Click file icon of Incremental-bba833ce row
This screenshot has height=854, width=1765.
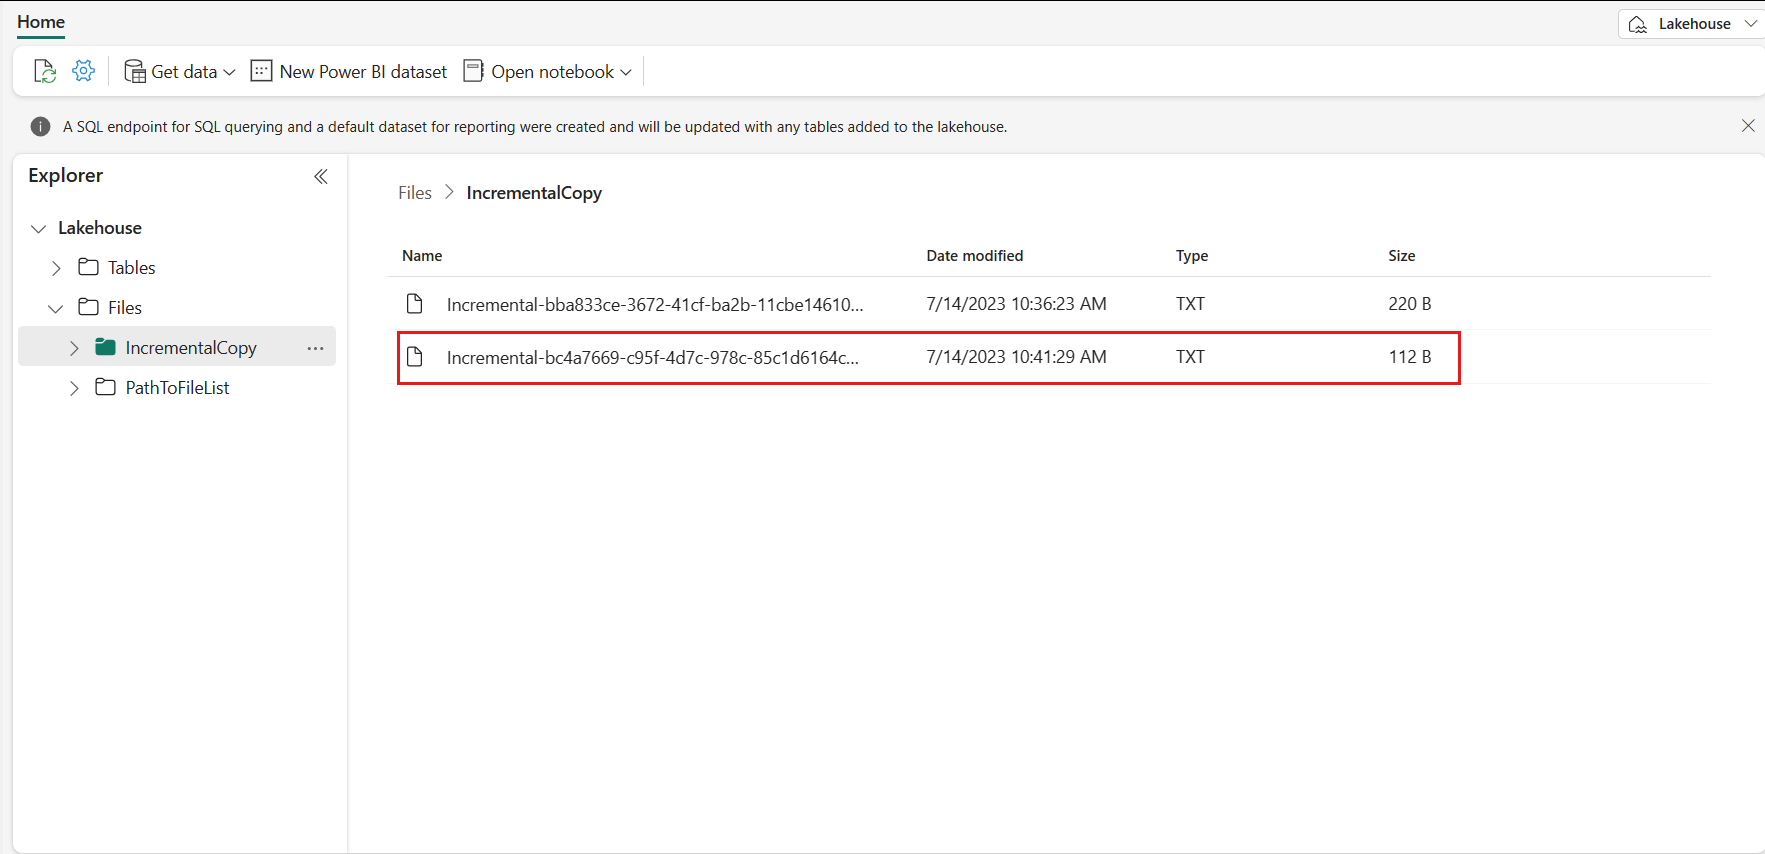coord(415,303)
